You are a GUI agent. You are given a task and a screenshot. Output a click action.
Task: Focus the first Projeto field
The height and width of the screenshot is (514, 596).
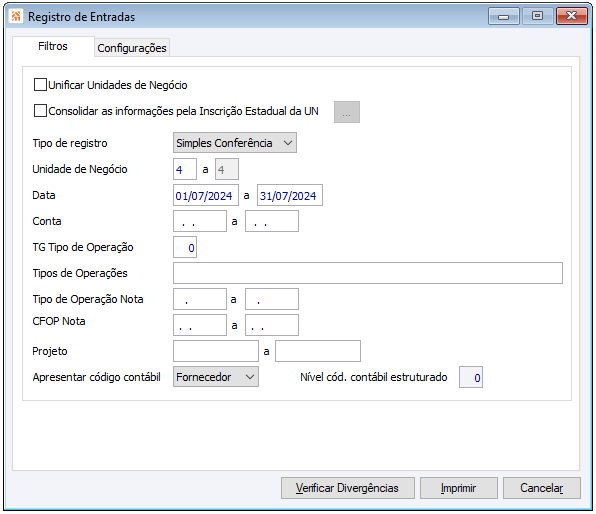[x=216, y=351]
